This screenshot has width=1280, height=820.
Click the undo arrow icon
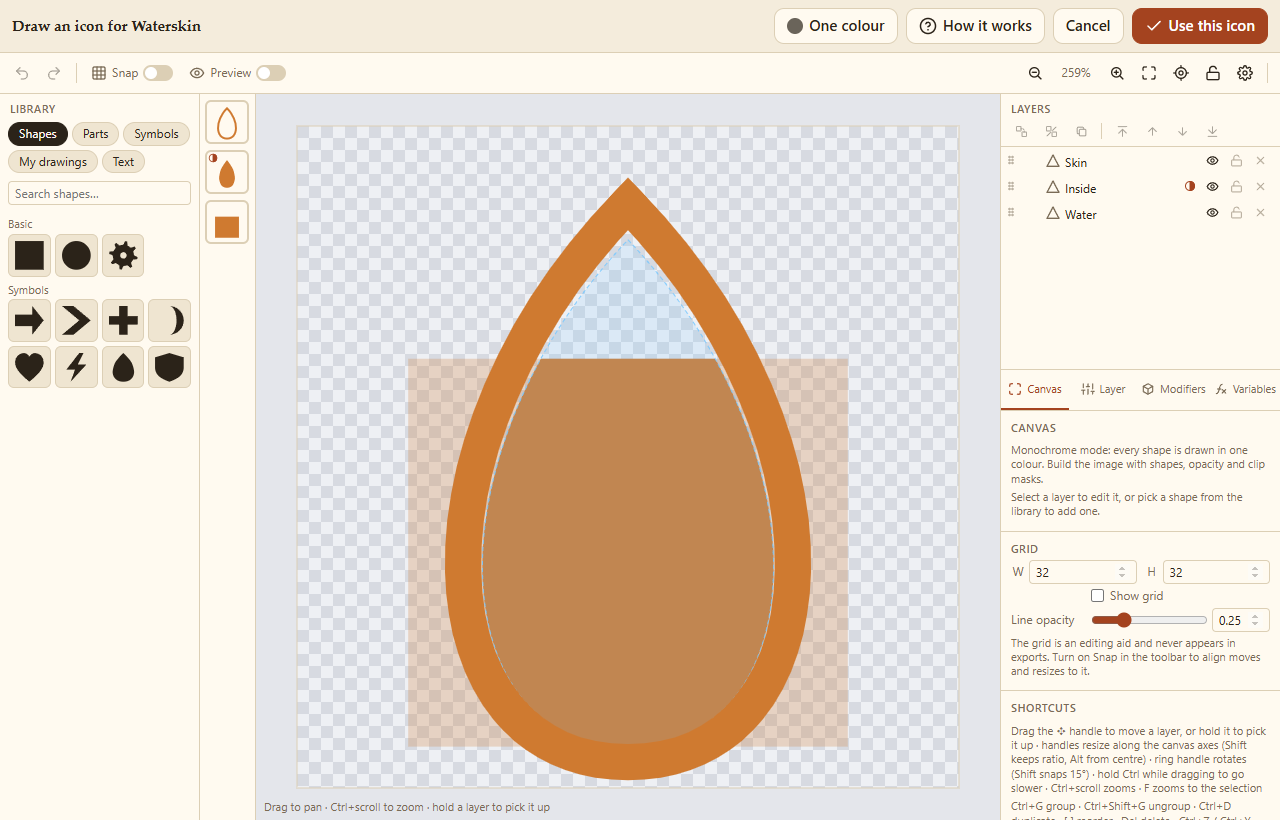(22, 73)
